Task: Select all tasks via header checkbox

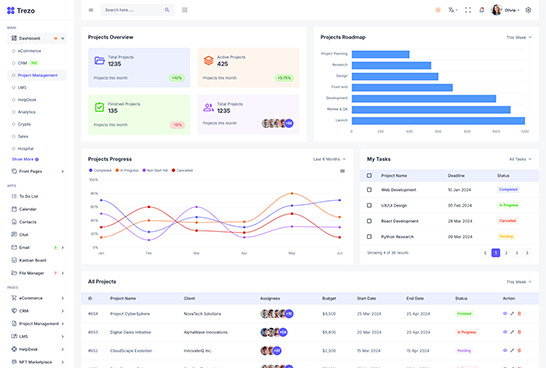Action: coord(369,175)
